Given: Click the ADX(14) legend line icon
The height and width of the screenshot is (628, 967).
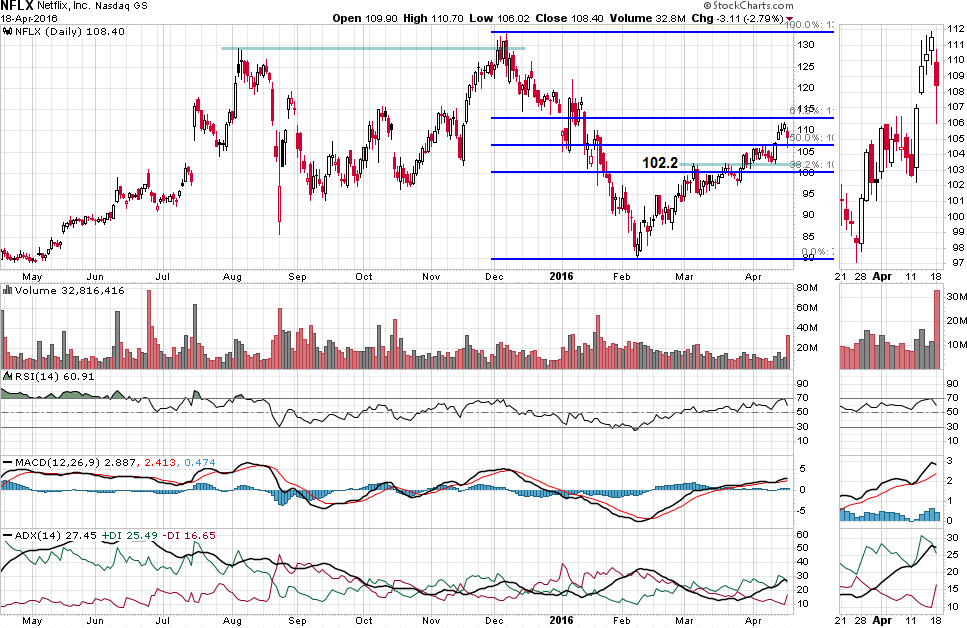Looking at the screenshot, I should 7,535.
